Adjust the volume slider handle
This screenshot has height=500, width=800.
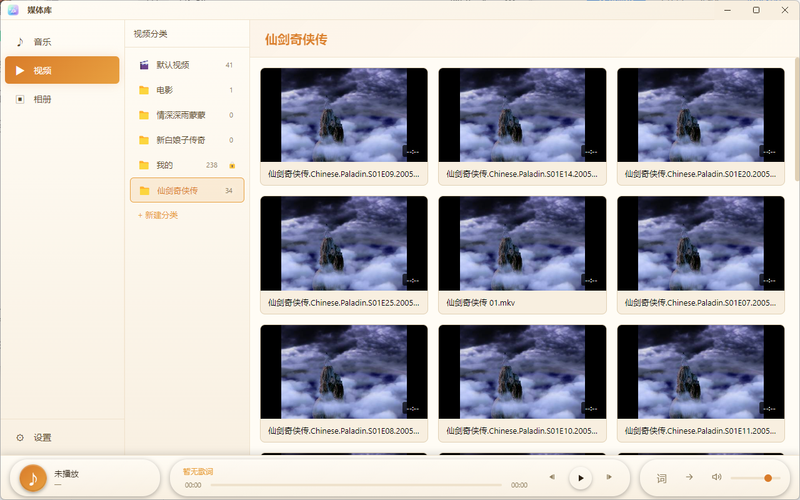click(768, 478)
